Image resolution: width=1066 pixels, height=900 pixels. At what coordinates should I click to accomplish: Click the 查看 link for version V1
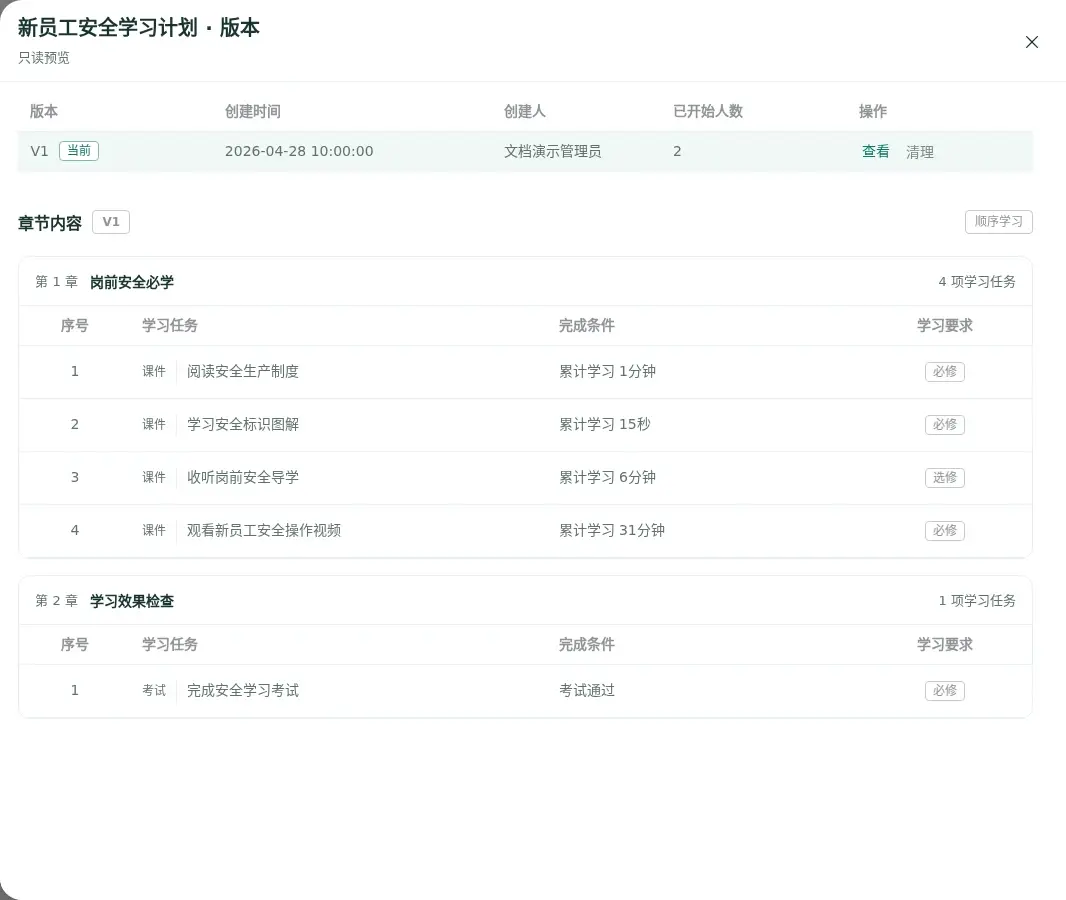point(875,152)
